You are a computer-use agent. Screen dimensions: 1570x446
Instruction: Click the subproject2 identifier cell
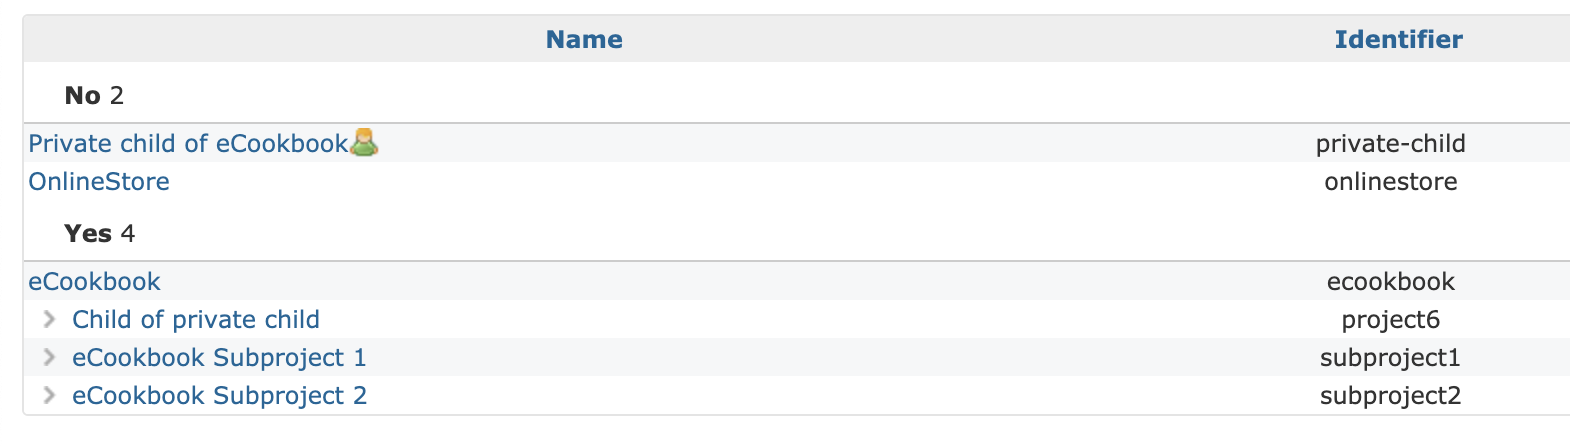click(x=1390, y=395)
